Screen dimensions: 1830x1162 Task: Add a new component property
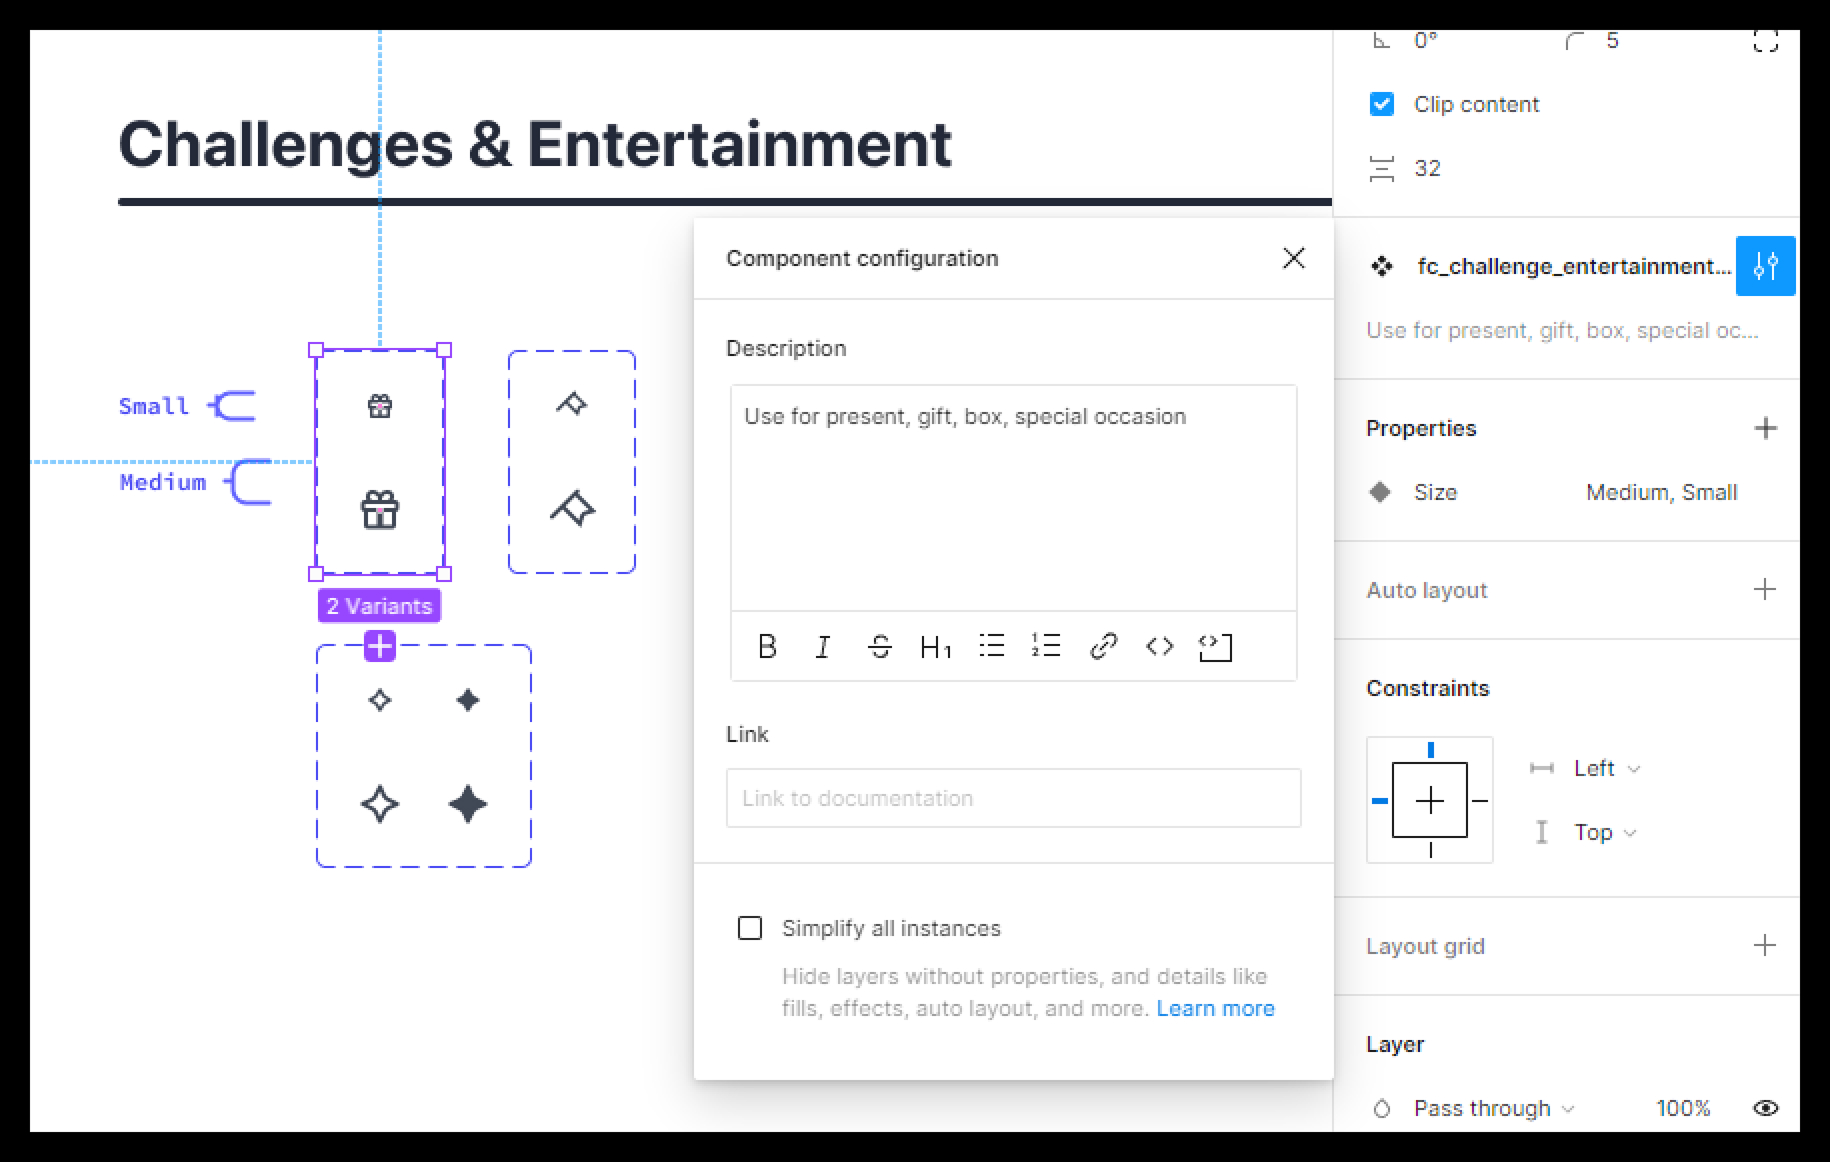click(1765, 428)
